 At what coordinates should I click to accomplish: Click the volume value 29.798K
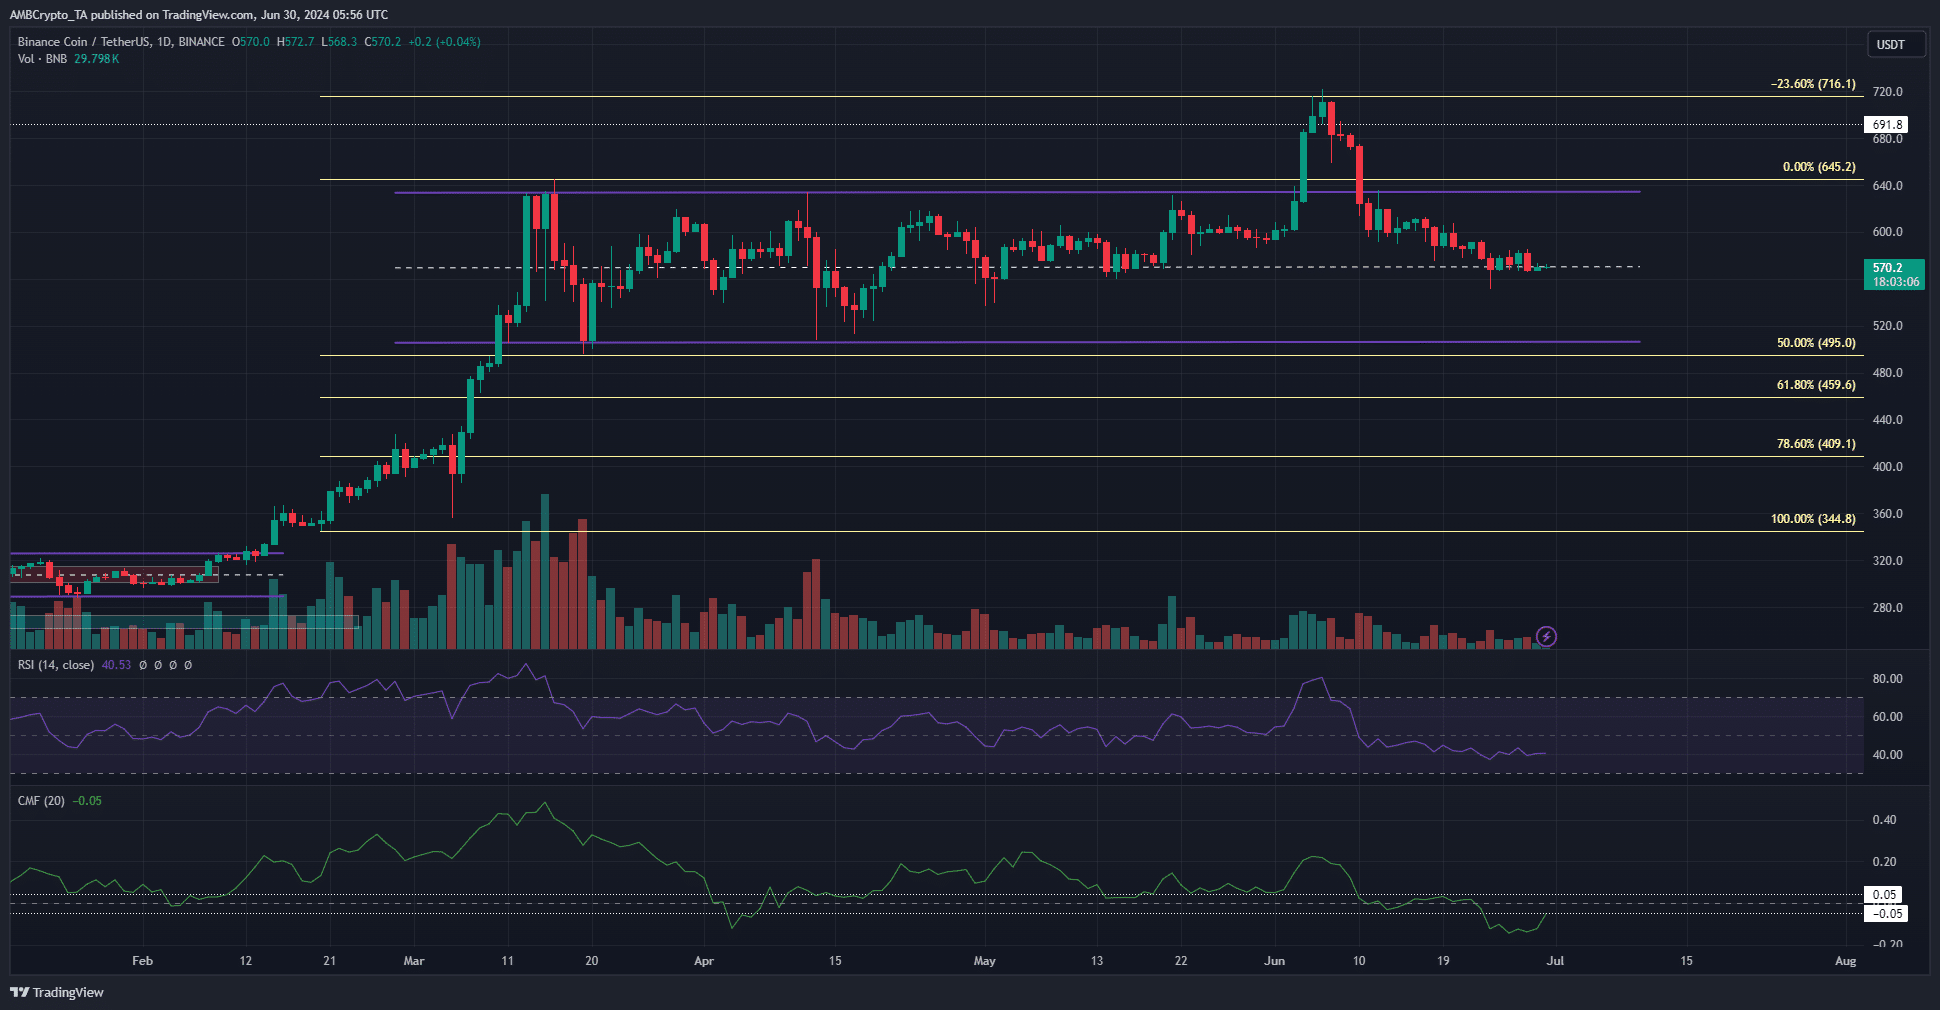[97, 59]
